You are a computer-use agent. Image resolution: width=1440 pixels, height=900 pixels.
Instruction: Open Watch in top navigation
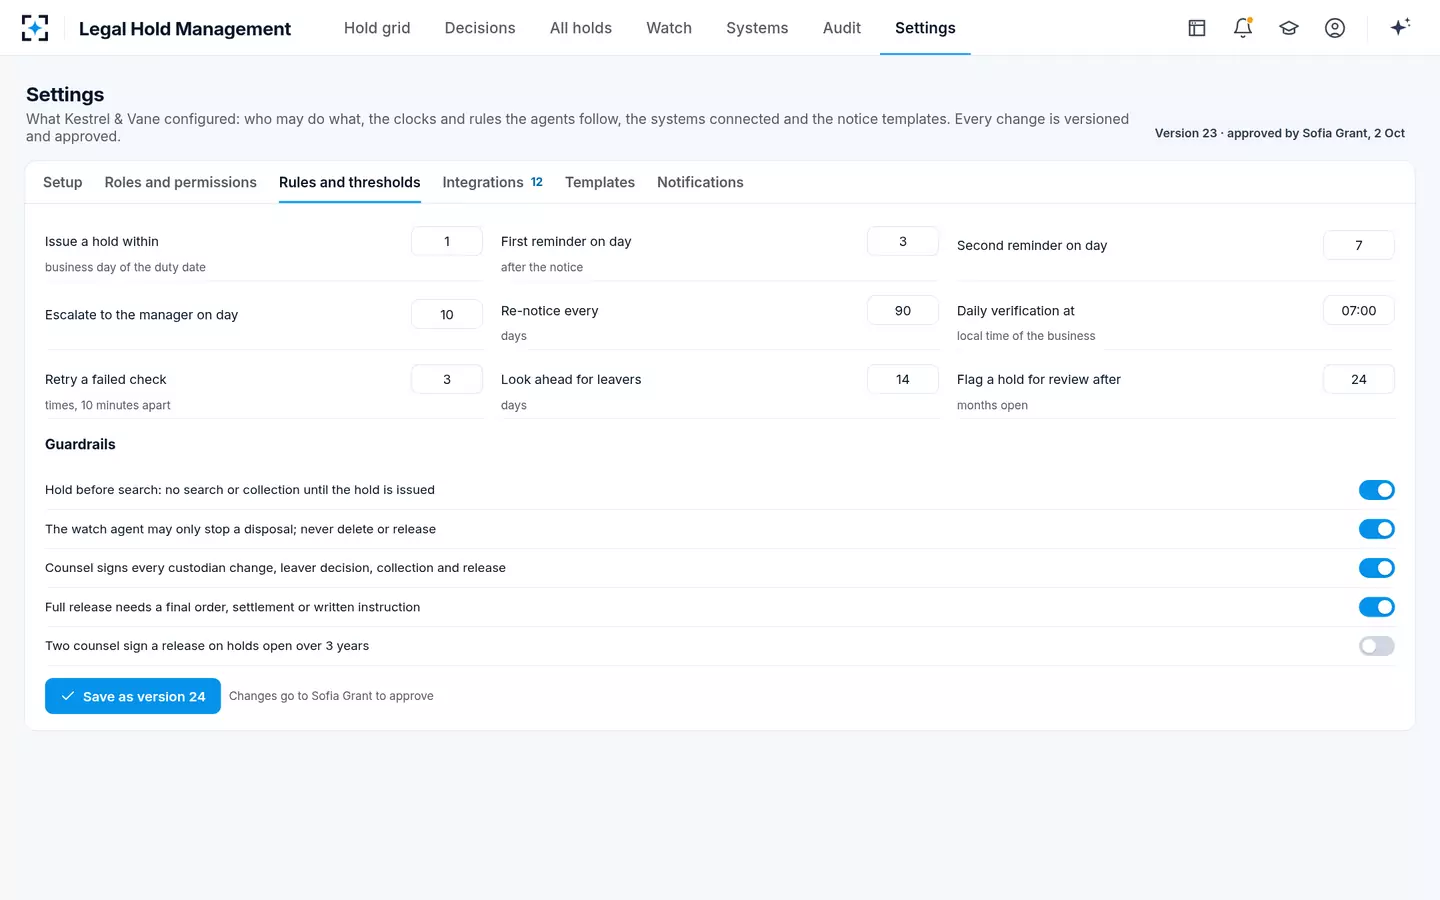669,28
